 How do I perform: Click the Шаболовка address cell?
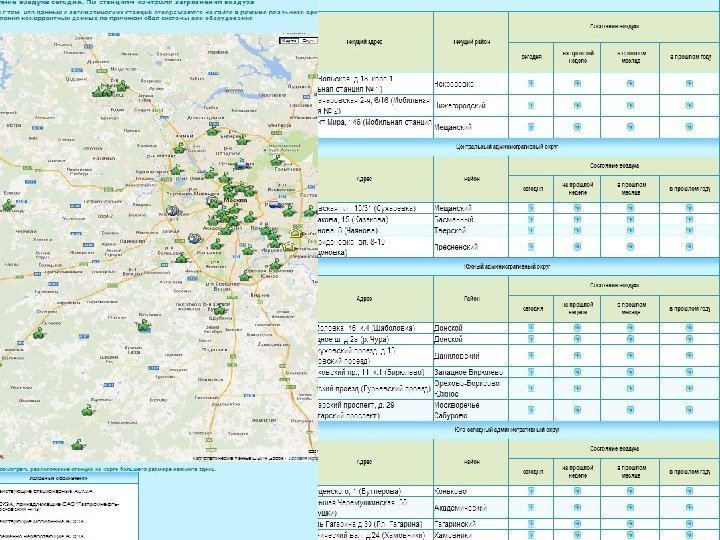pyautogui.click(x=375, y=328)
